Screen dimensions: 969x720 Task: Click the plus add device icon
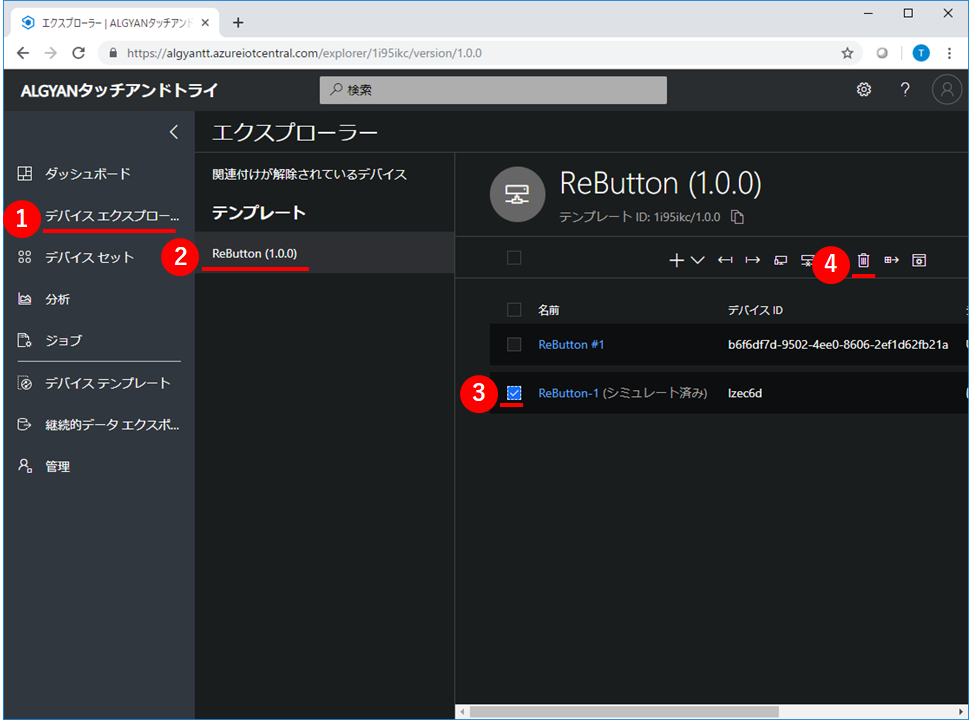pyautogui.click(x=676, y=260)
